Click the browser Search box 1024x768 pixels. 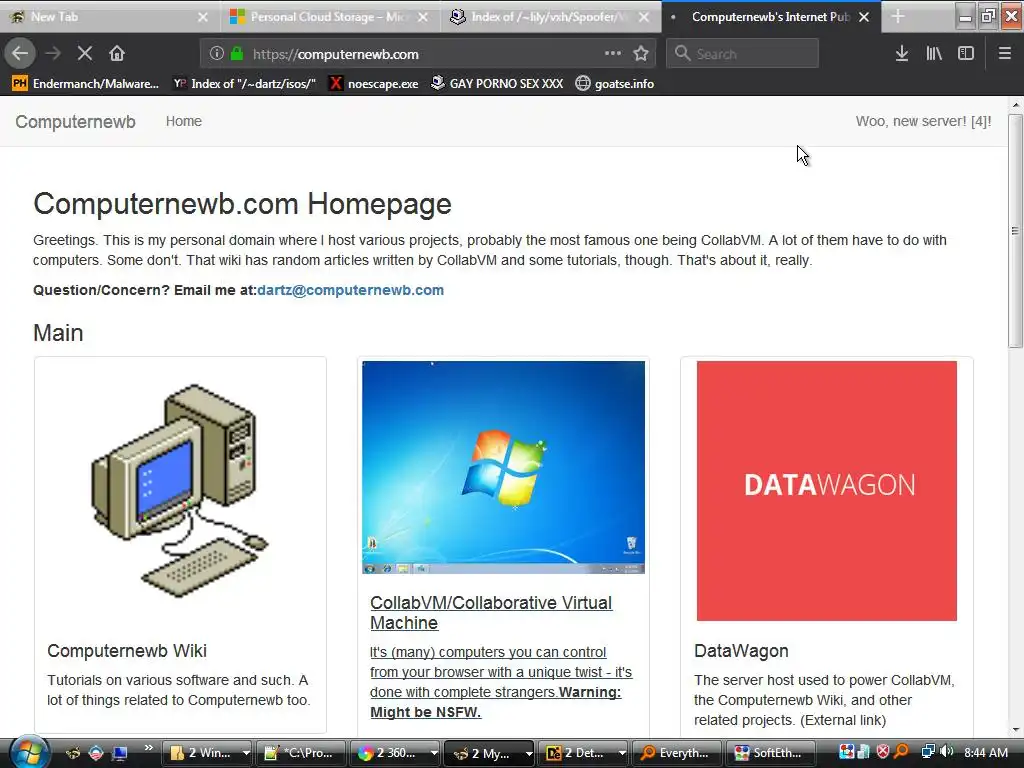click(x=743, y=54)
